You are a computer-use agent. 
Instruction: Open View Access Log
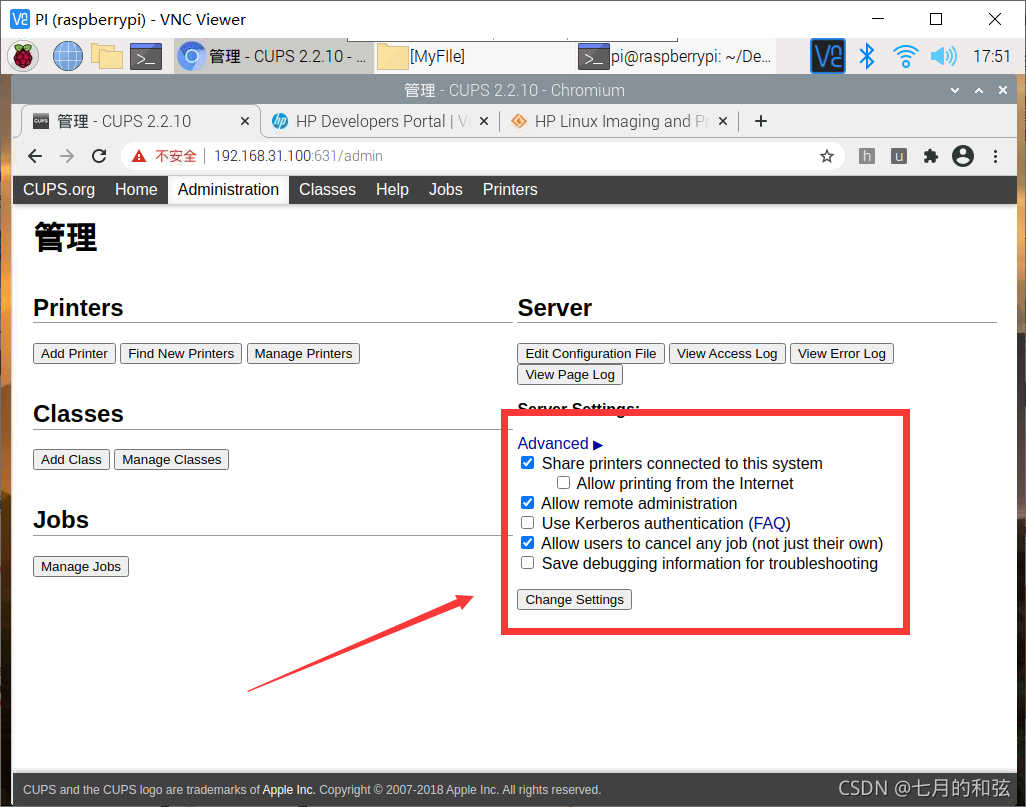tap(727, 353)
